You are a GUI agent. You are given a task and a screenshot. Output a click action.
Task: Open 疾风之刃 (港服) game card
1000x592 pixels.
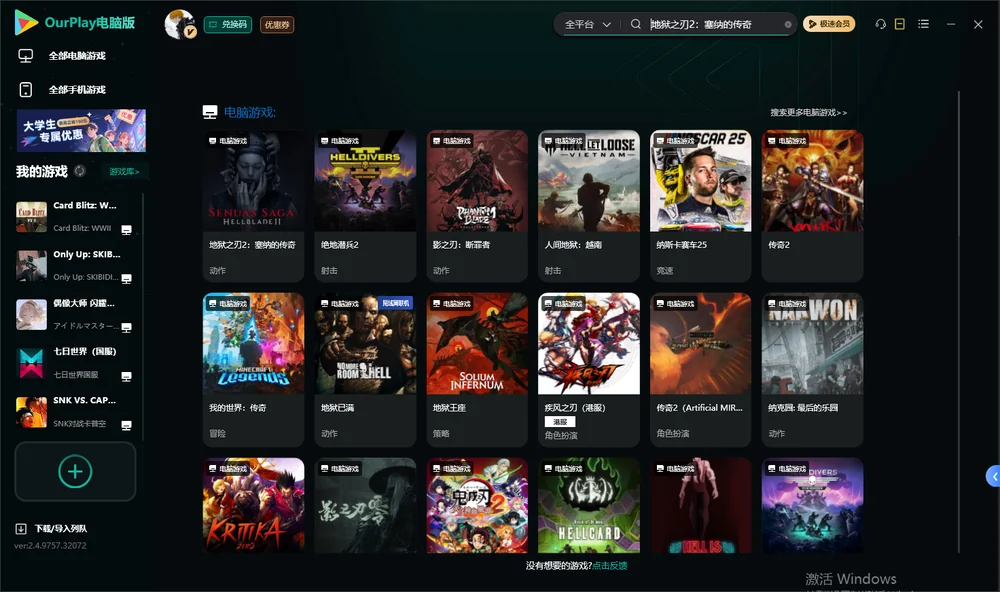pos(589,370)
